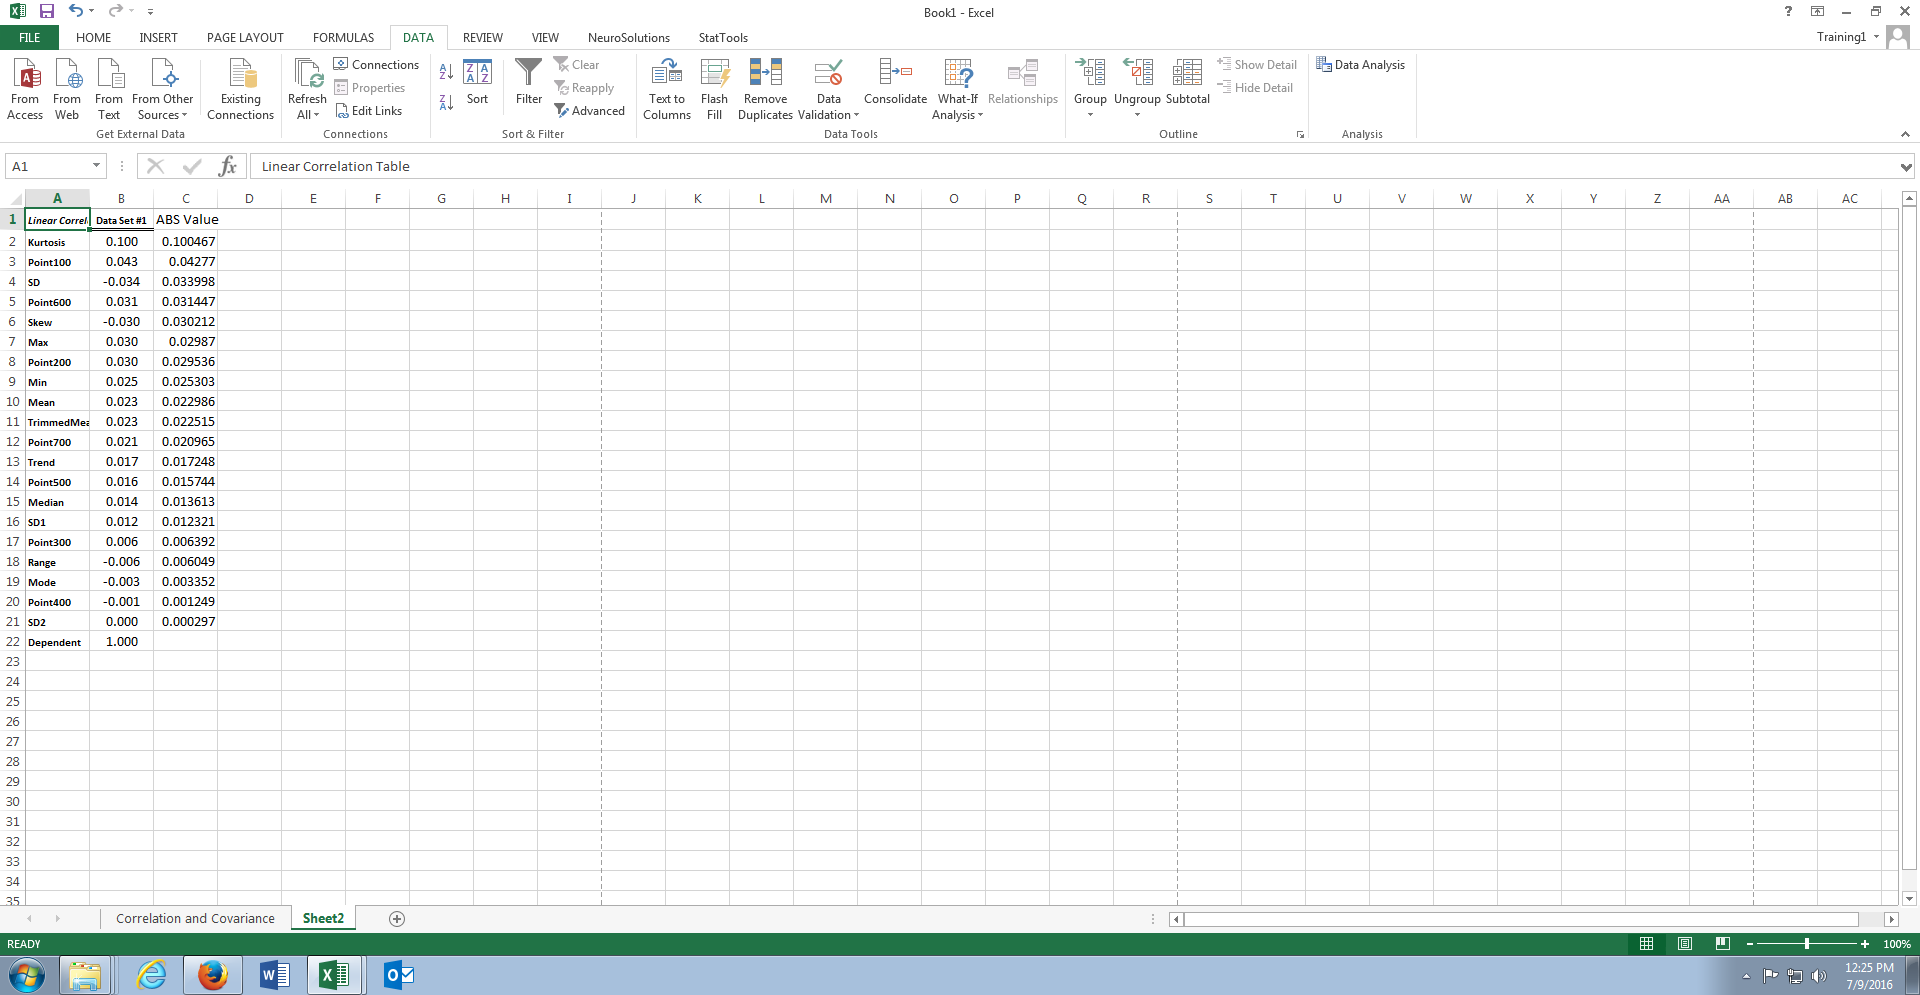Zoom in with plus button
The height and width of the screenshot is (995, 1920).
pyautogui.click(x=1865, y=944)
